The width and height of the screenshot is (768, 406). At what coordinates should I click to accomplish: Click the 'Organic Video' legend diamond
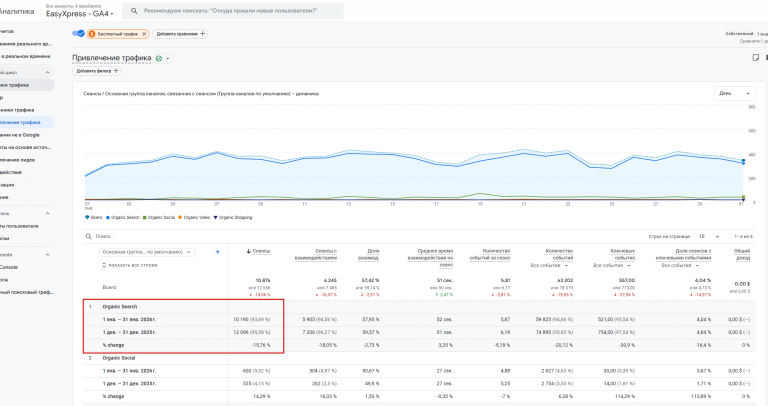180,217
